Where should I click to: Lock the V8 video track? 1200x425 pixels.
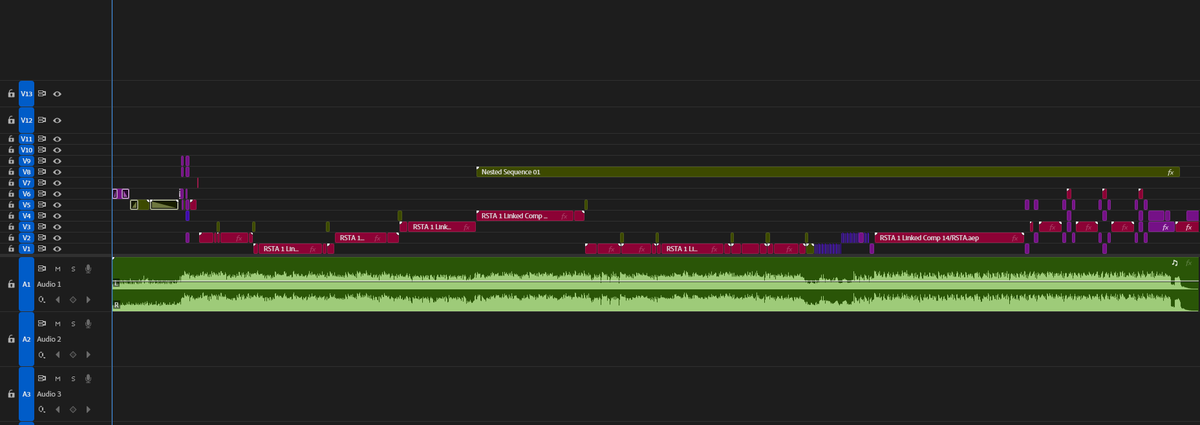[x=11, y=172]
